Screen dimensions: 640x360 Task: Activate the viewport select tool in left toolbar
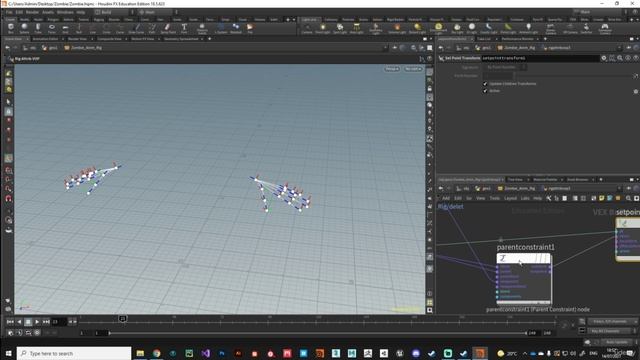(8, 101)
